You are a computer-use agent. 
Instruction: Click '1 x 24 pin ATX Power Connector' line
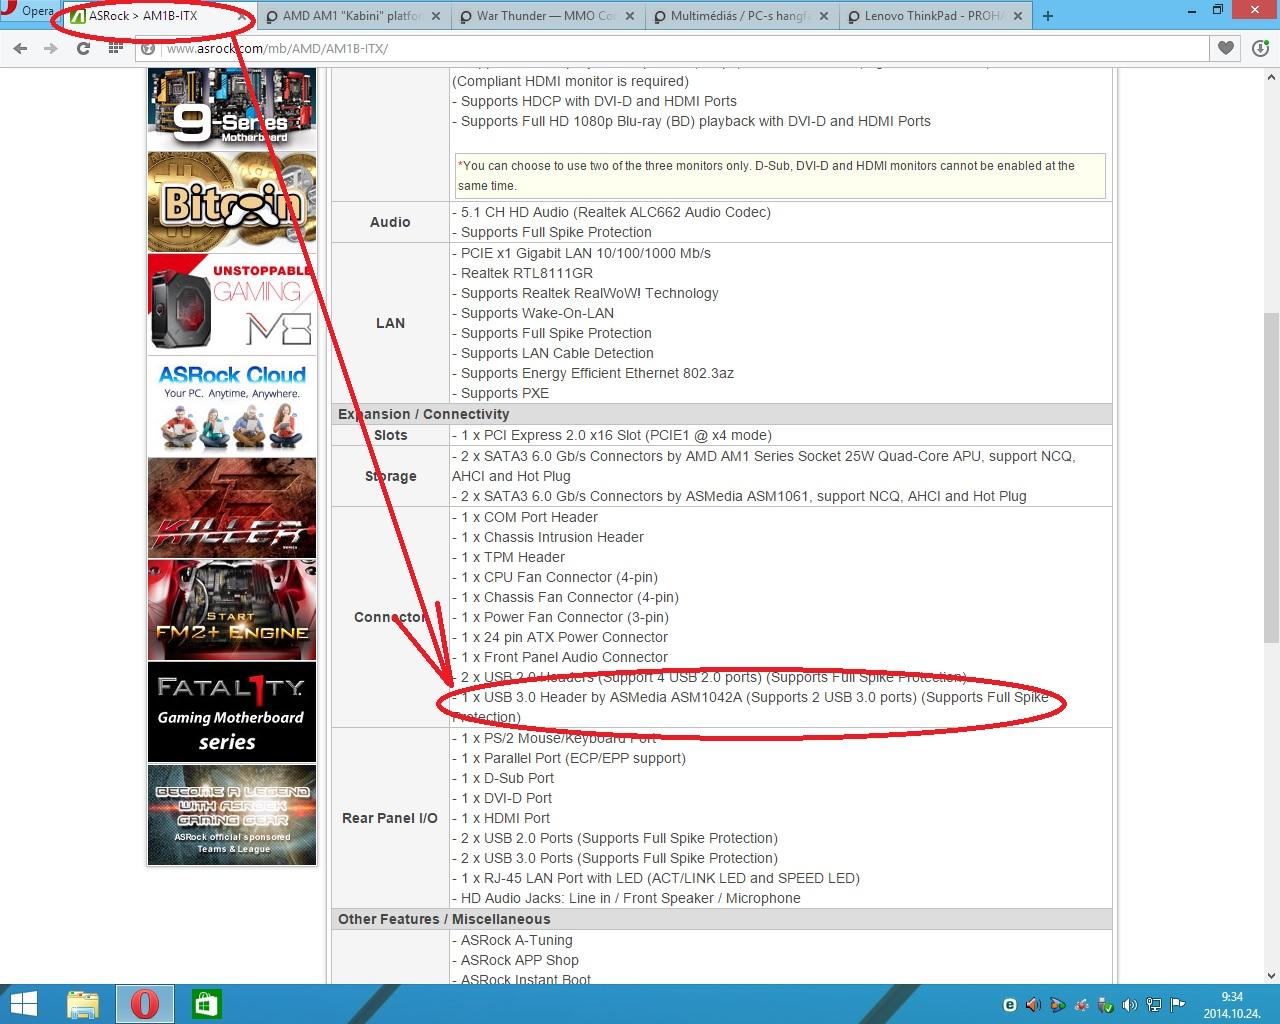pyautogui.click(x=560, y=637)
